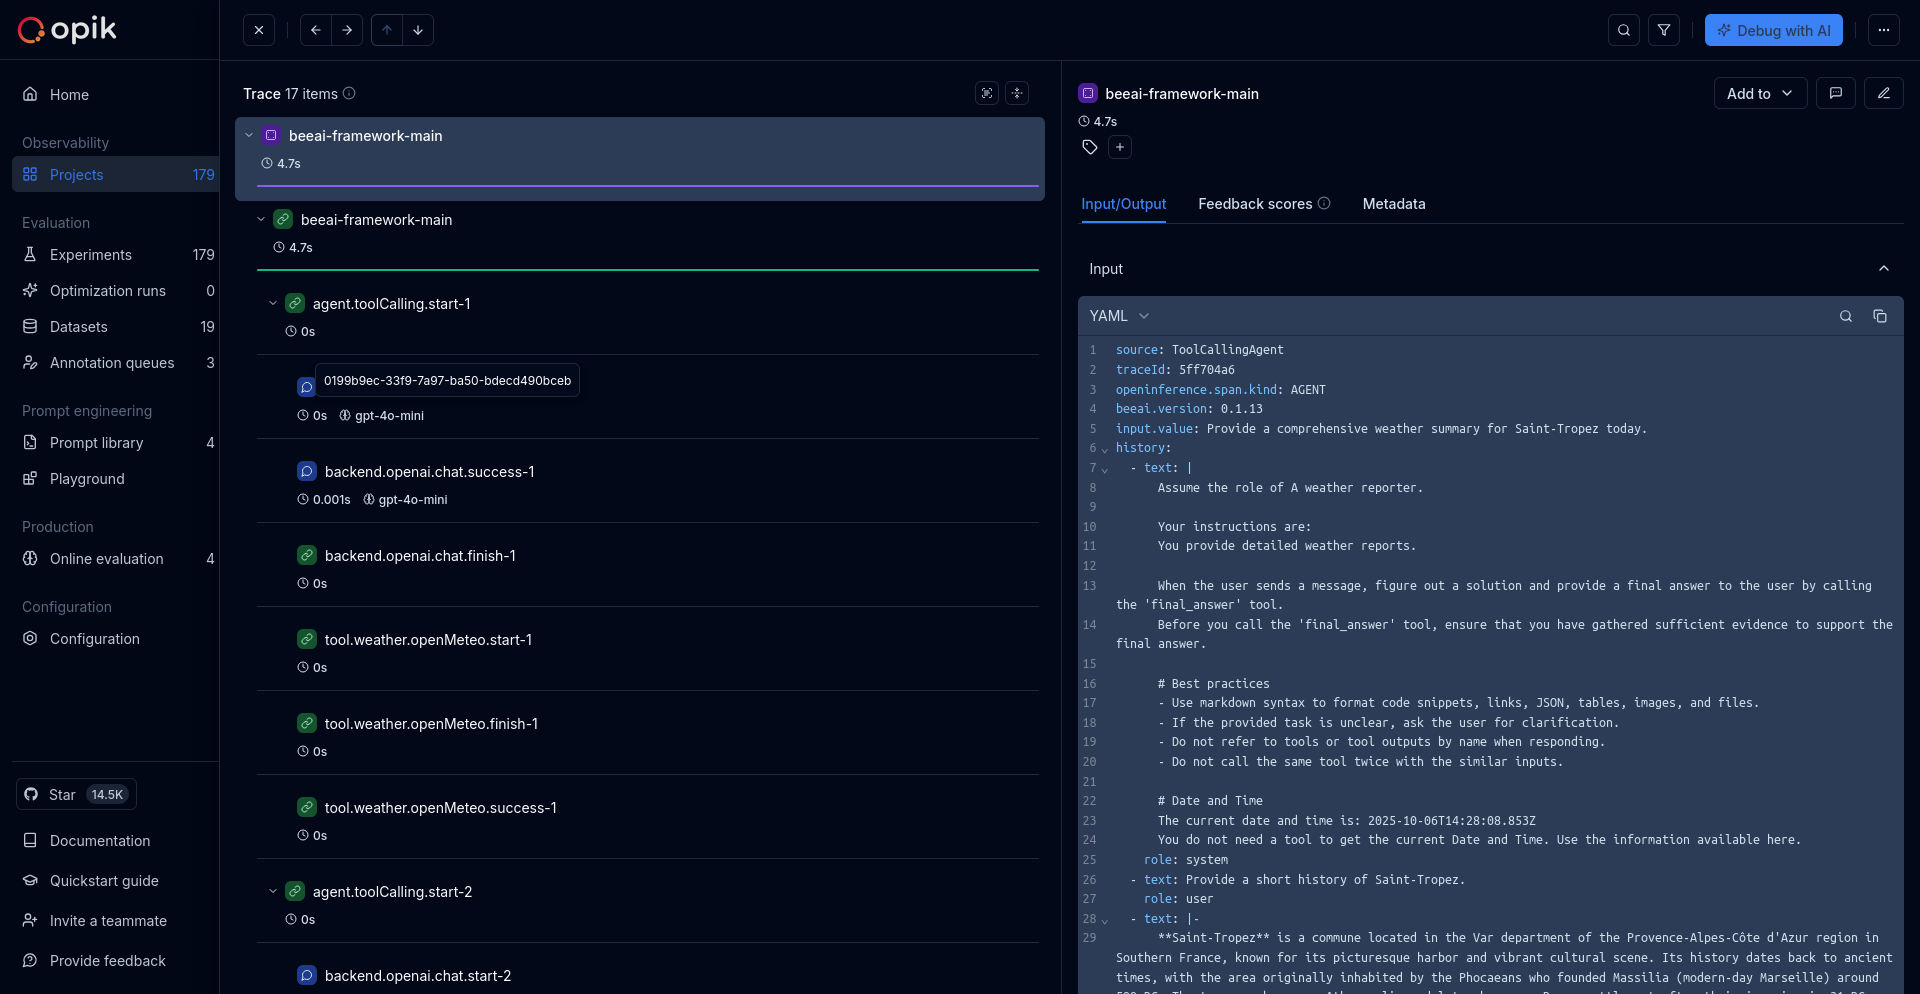Expand all spans using the focus icon

pos(987,93)
